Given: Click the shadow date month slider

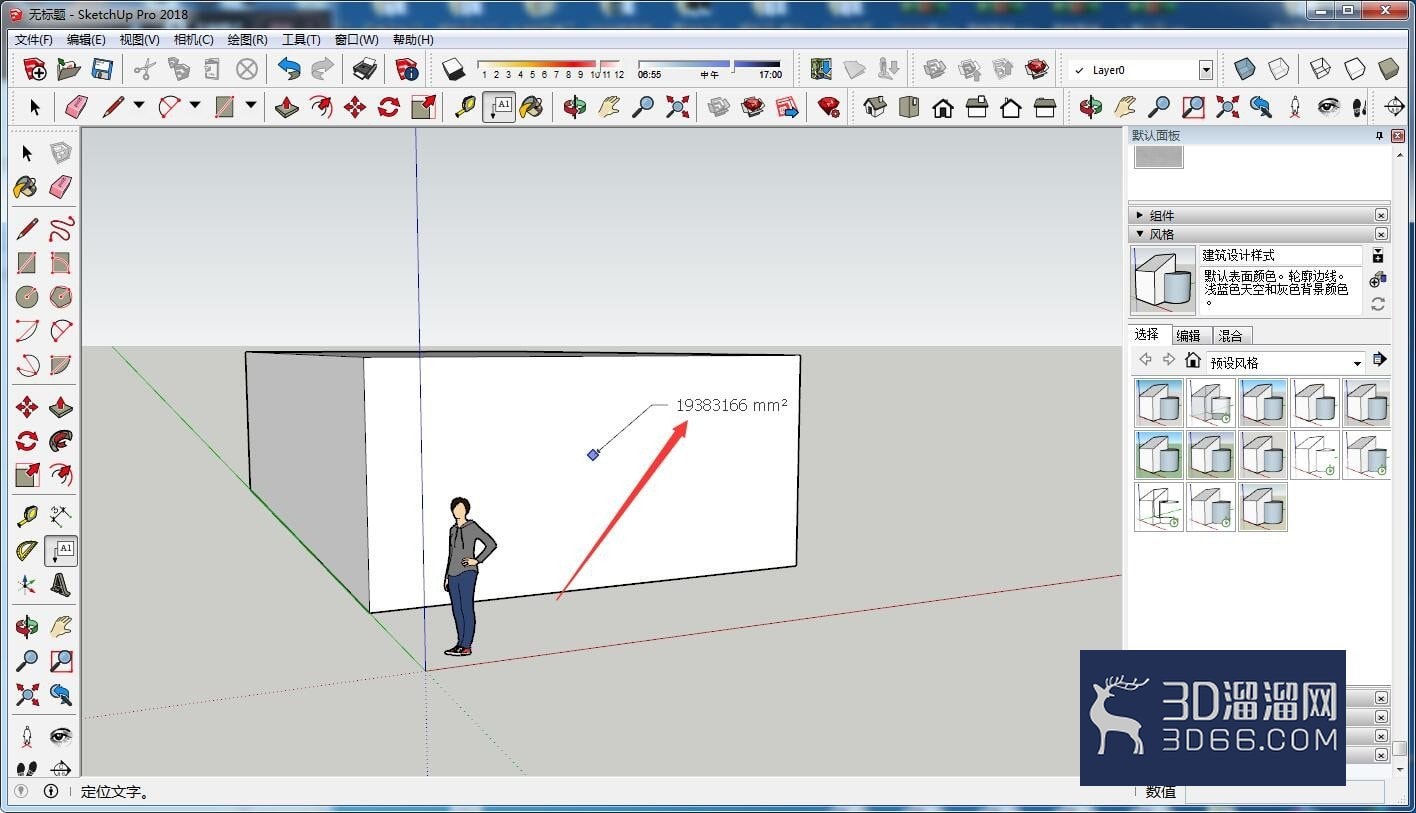Looking at the screenshot, I should pyautogui.click(x=550, y=69).
